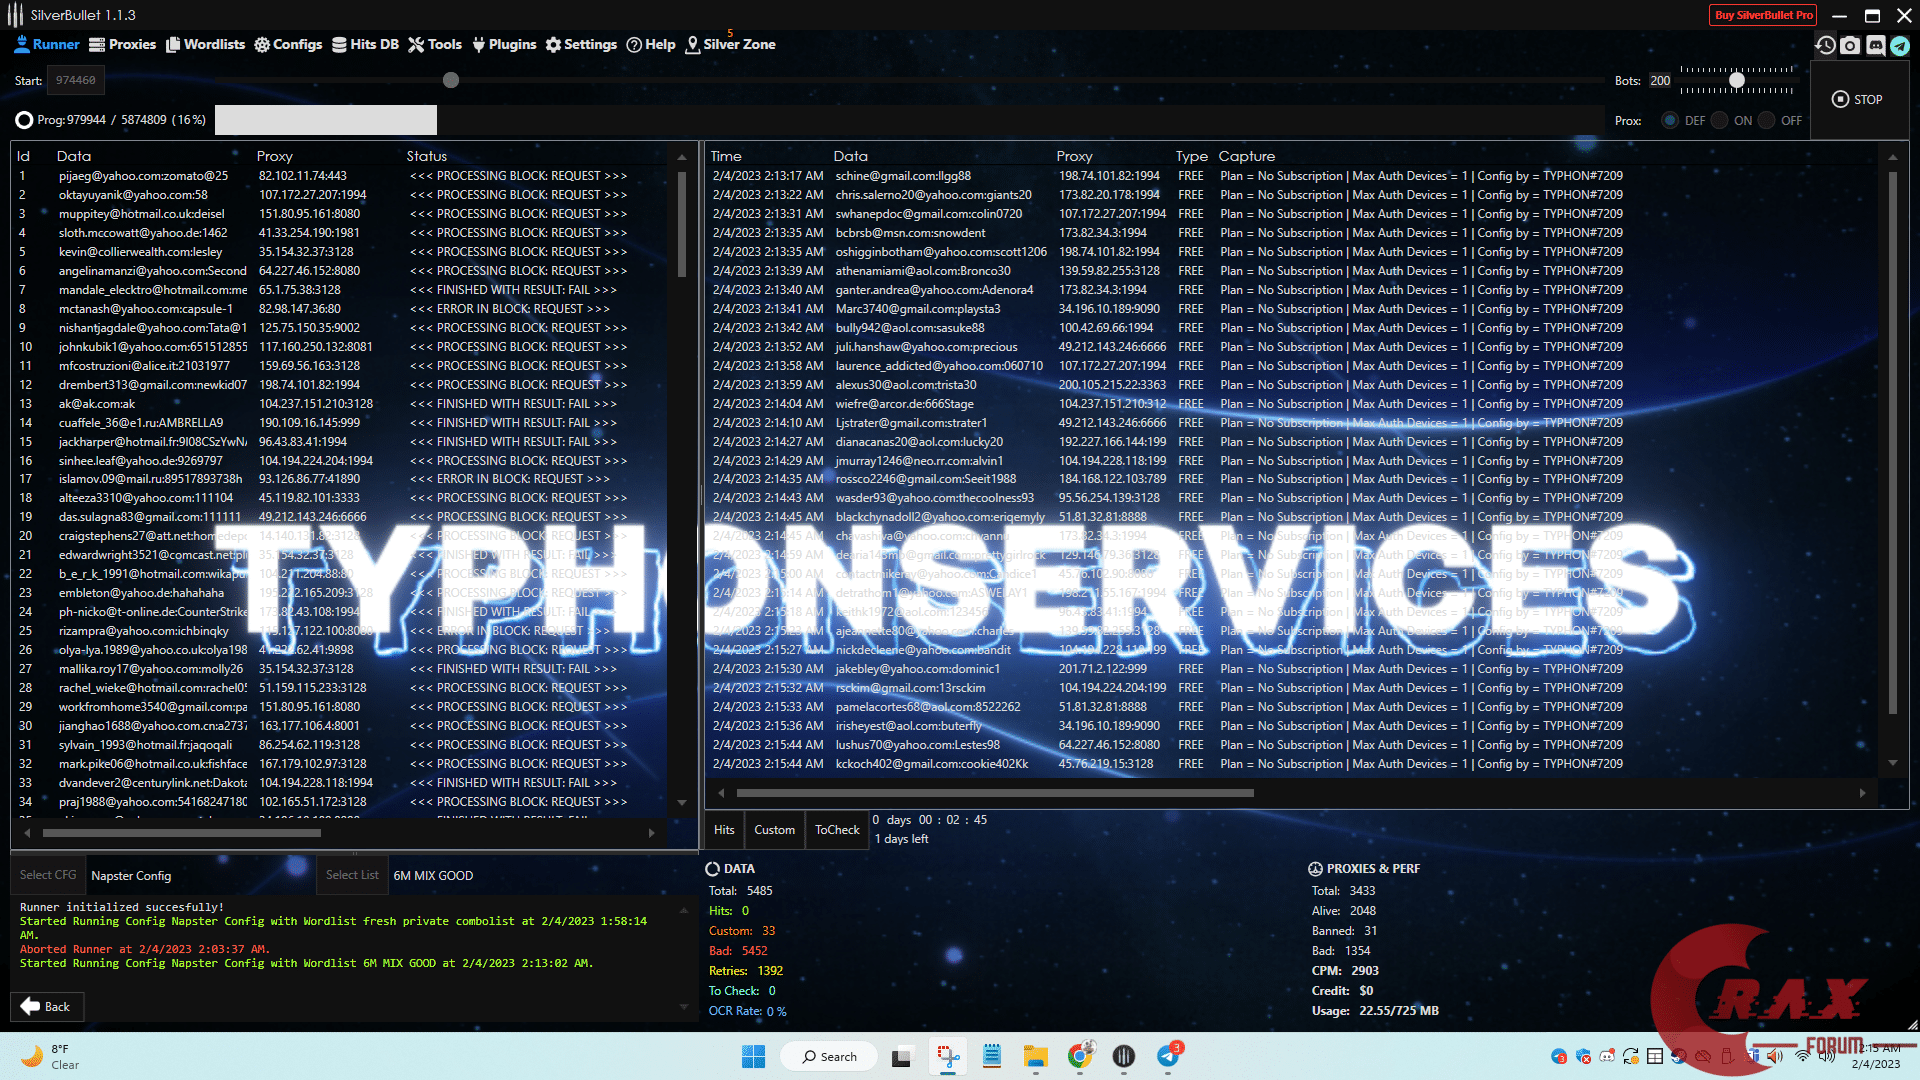The width and height of the screenshot is (1920, 1080).
Task: Select the OFF proxy mode radio
Action: [1767, 121]
